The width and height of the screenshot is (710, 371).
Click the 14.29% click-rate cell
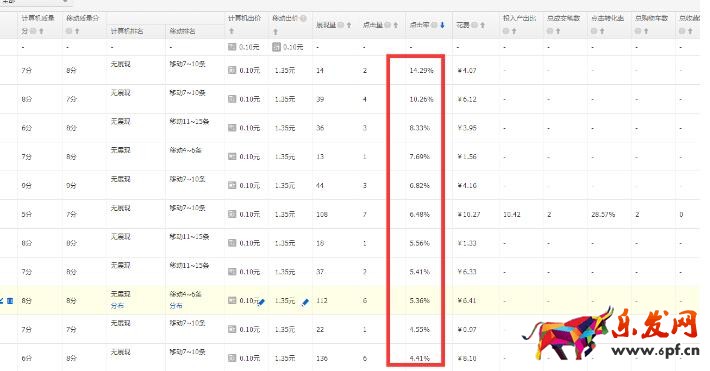(421, 70)
